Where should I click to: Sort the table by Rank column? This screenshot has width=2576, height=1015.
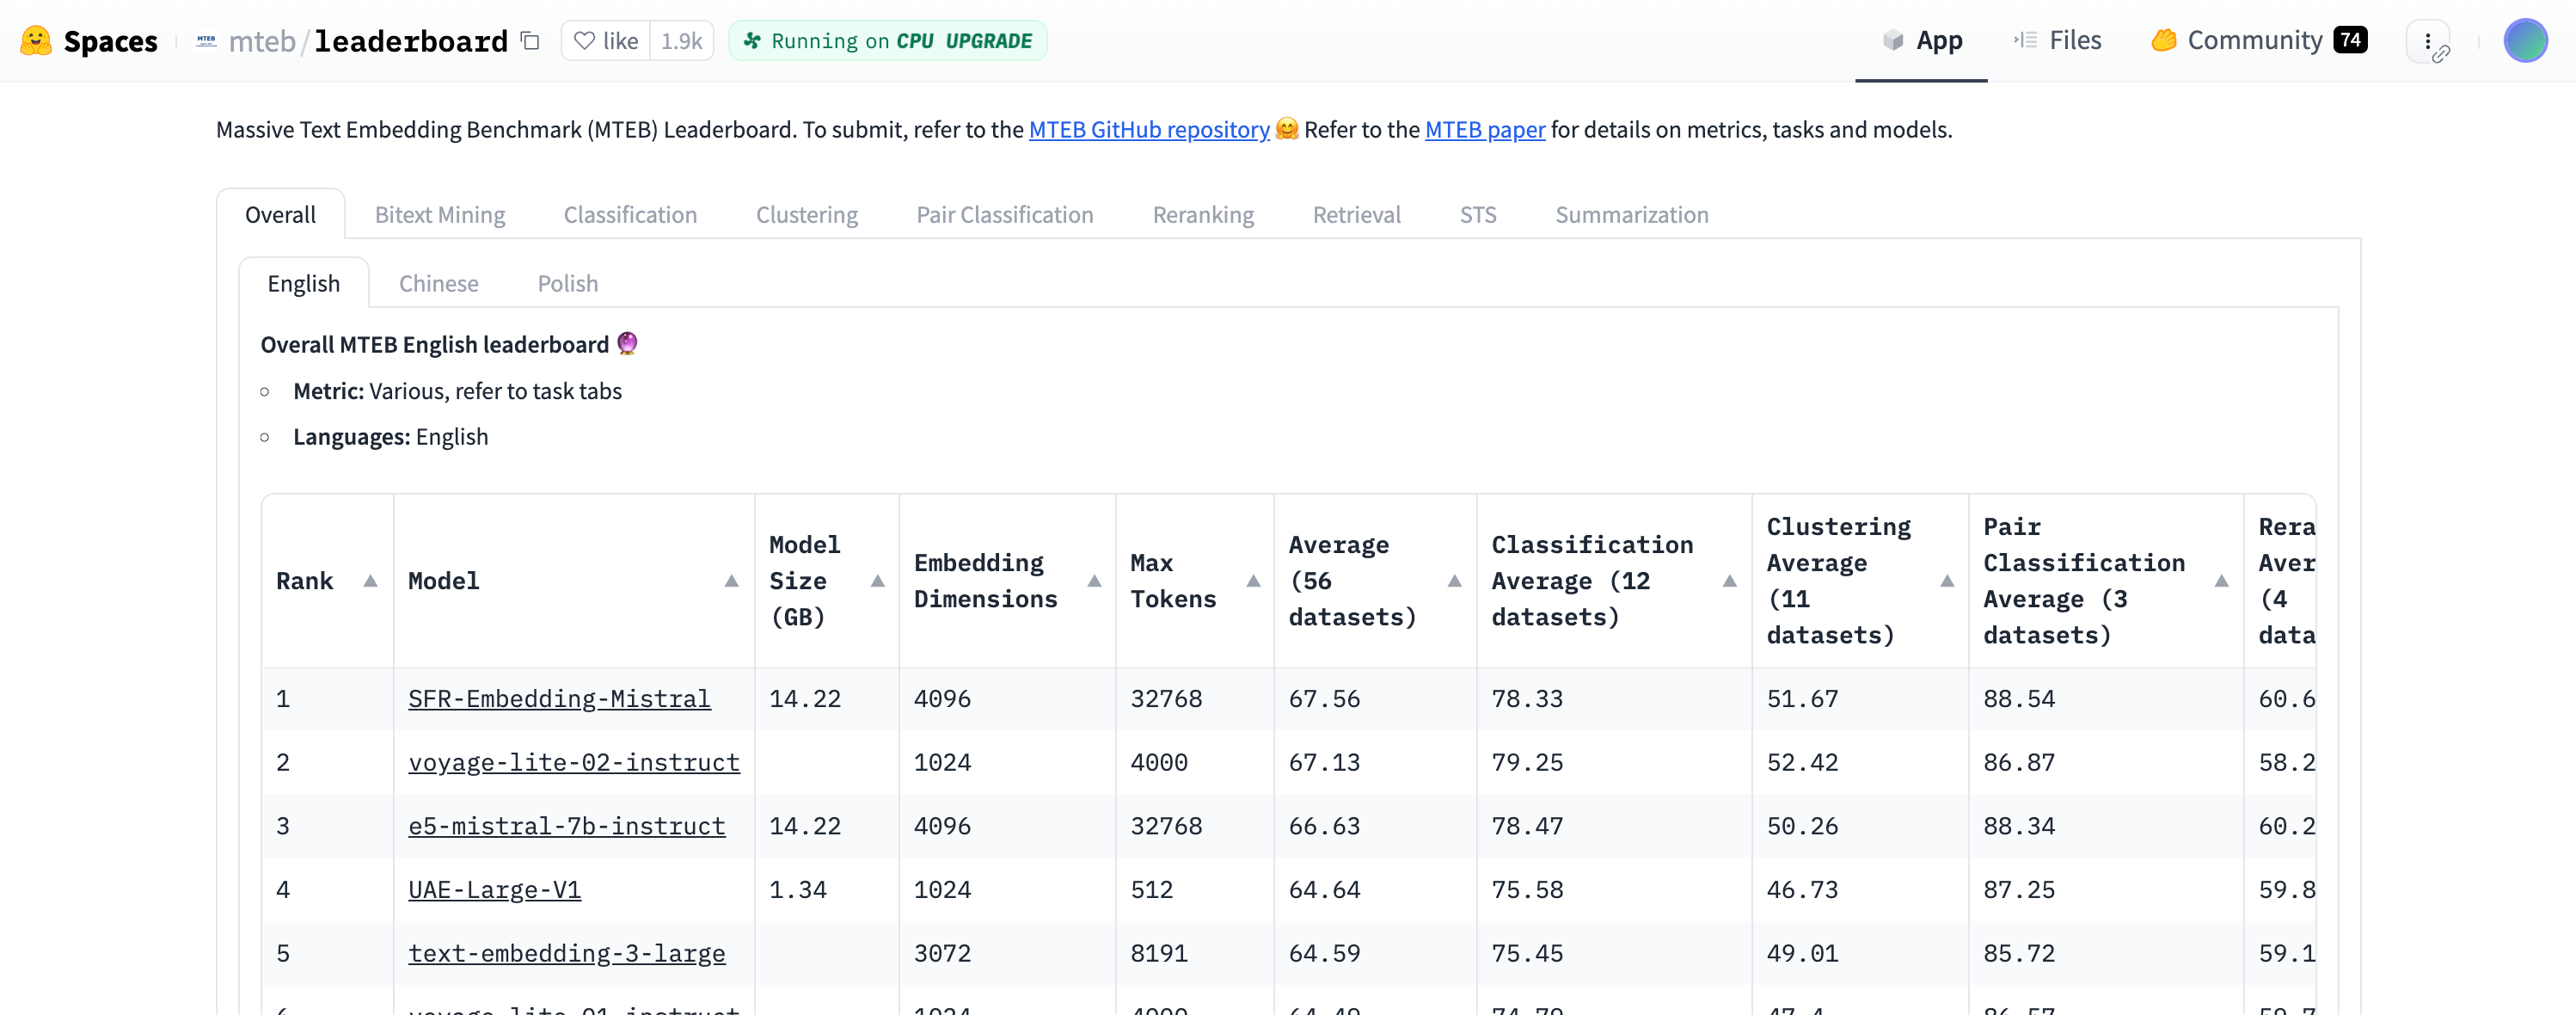pos(369,580)
